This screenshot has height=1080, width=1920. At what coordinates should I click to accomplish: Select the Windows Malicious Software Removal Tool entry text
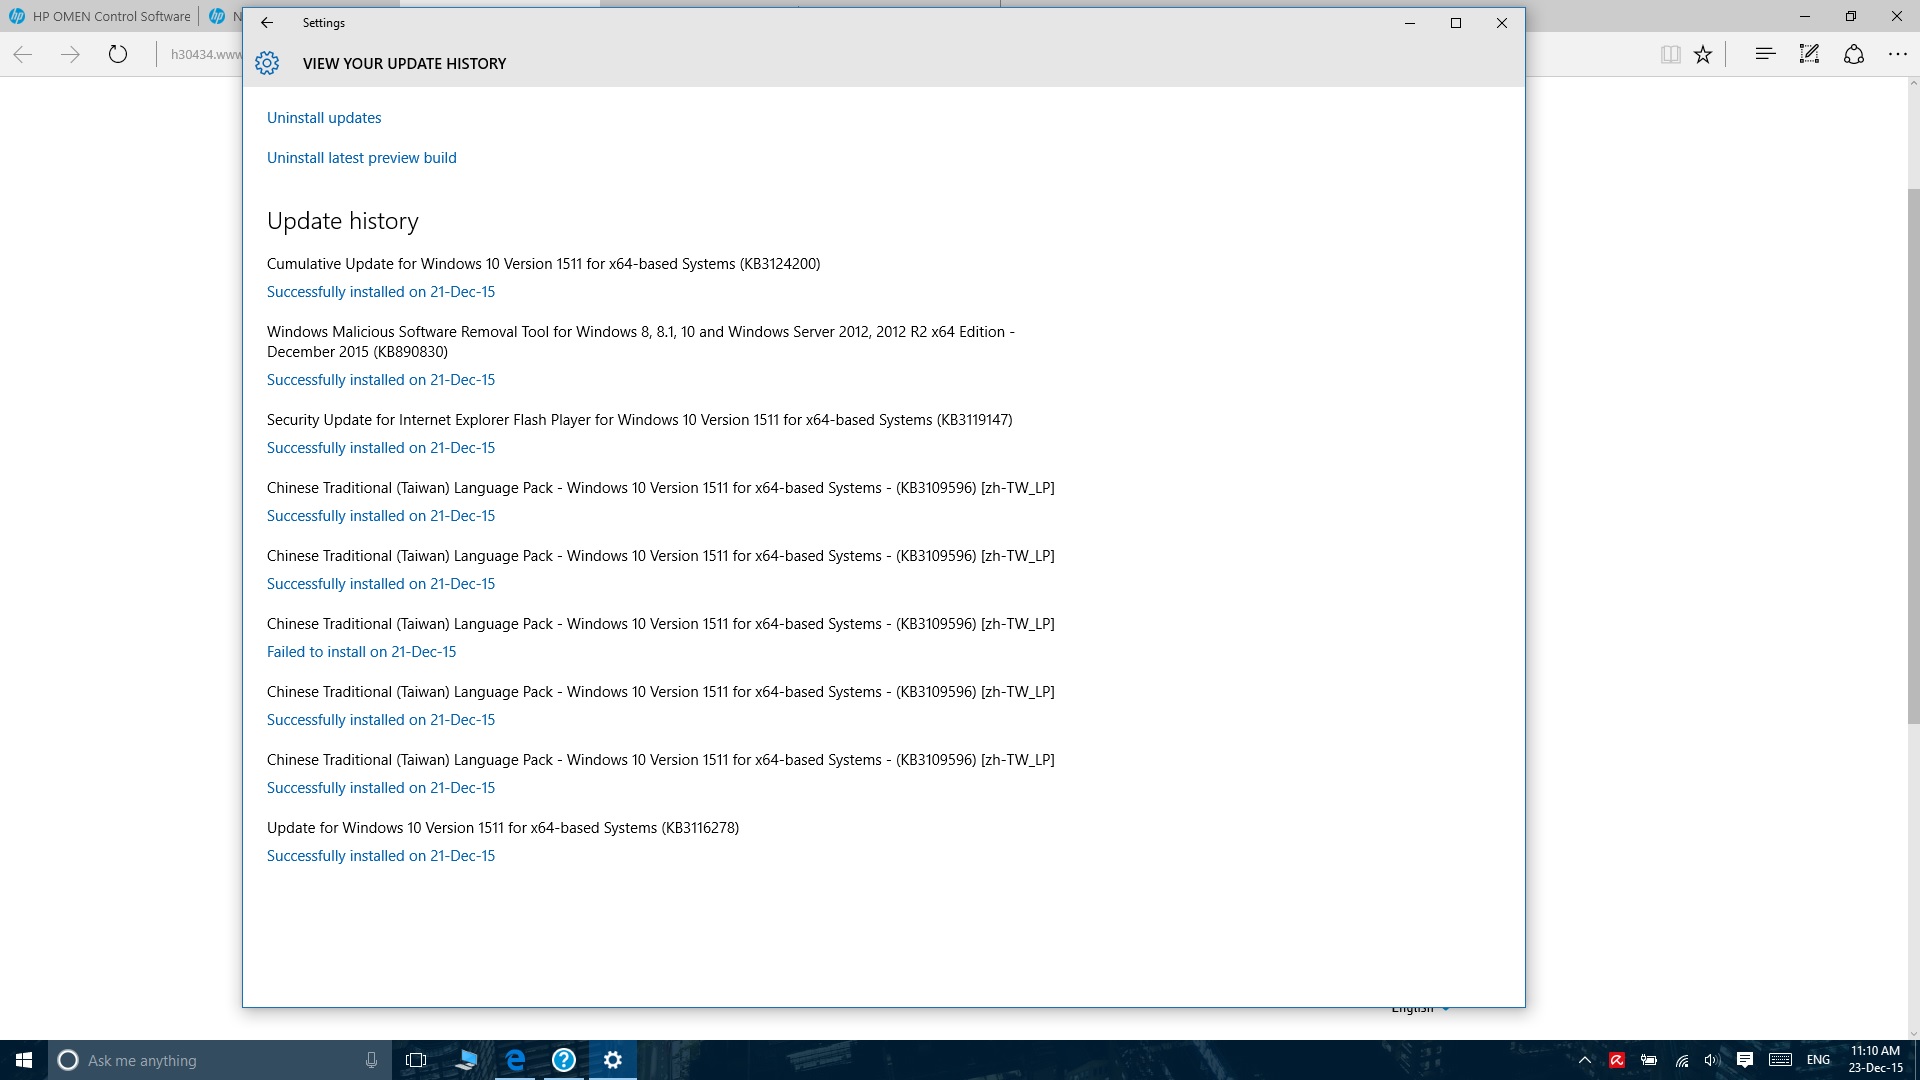(641, 342)
